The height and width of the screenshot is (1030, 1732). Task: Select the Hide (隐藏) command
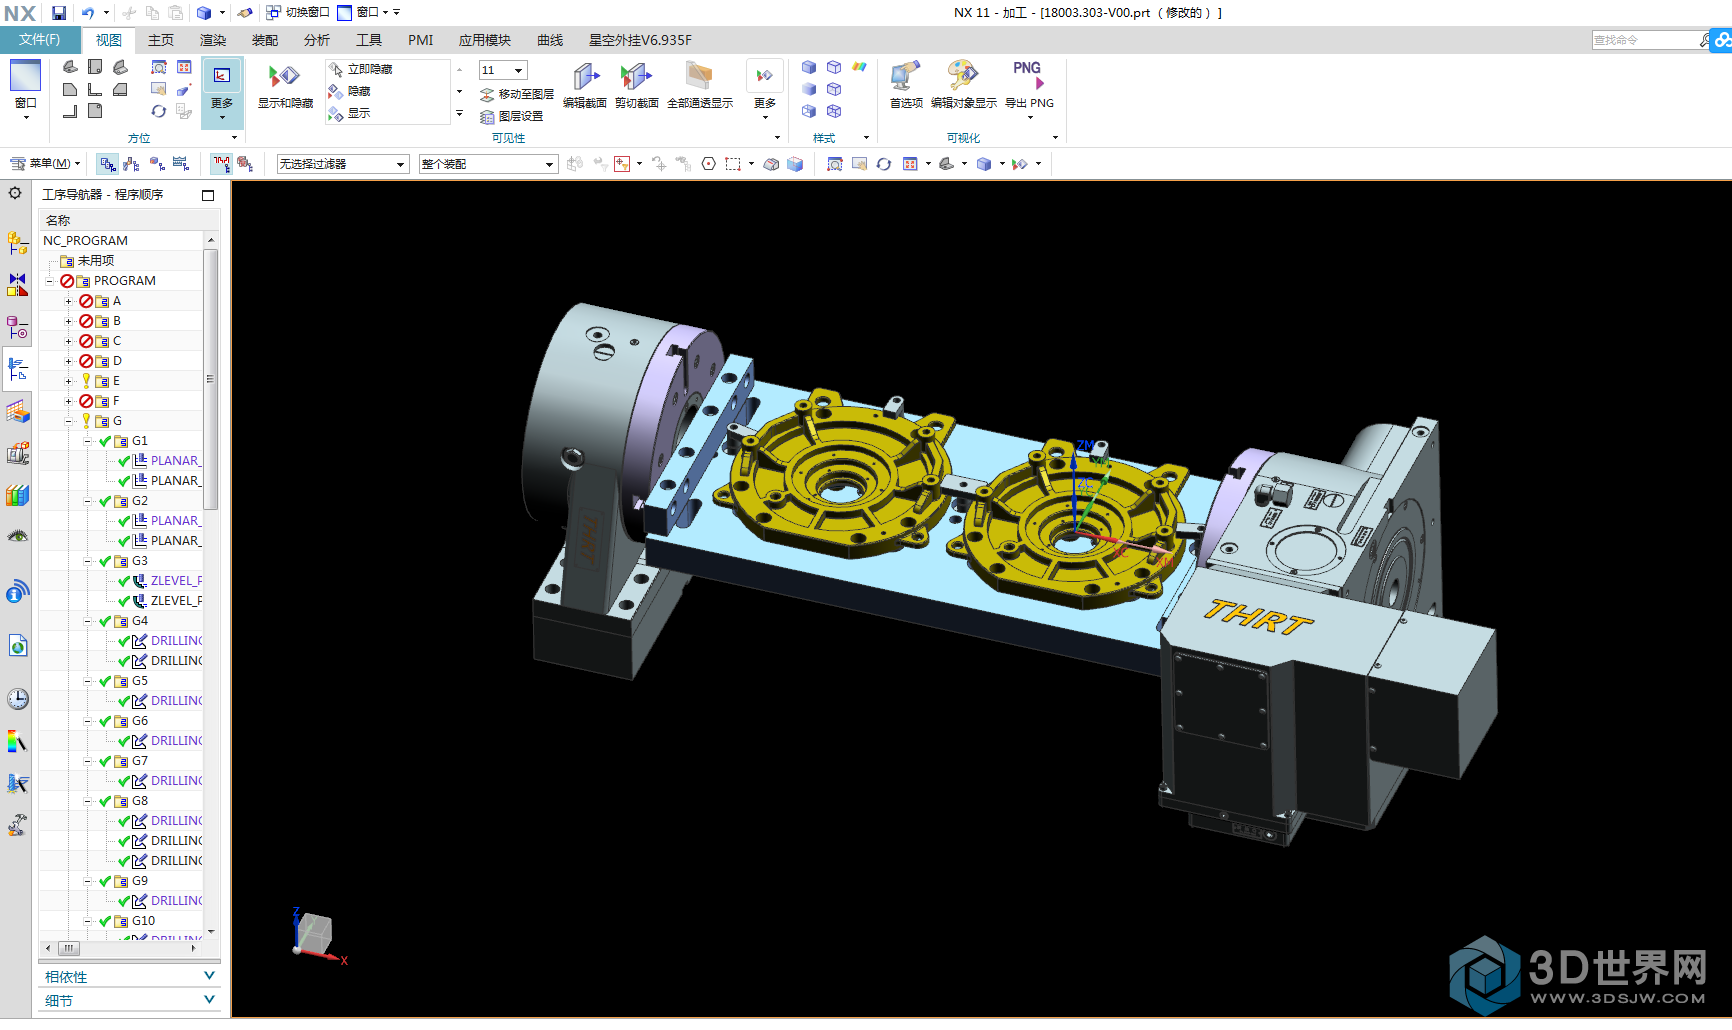pos(350,91)
